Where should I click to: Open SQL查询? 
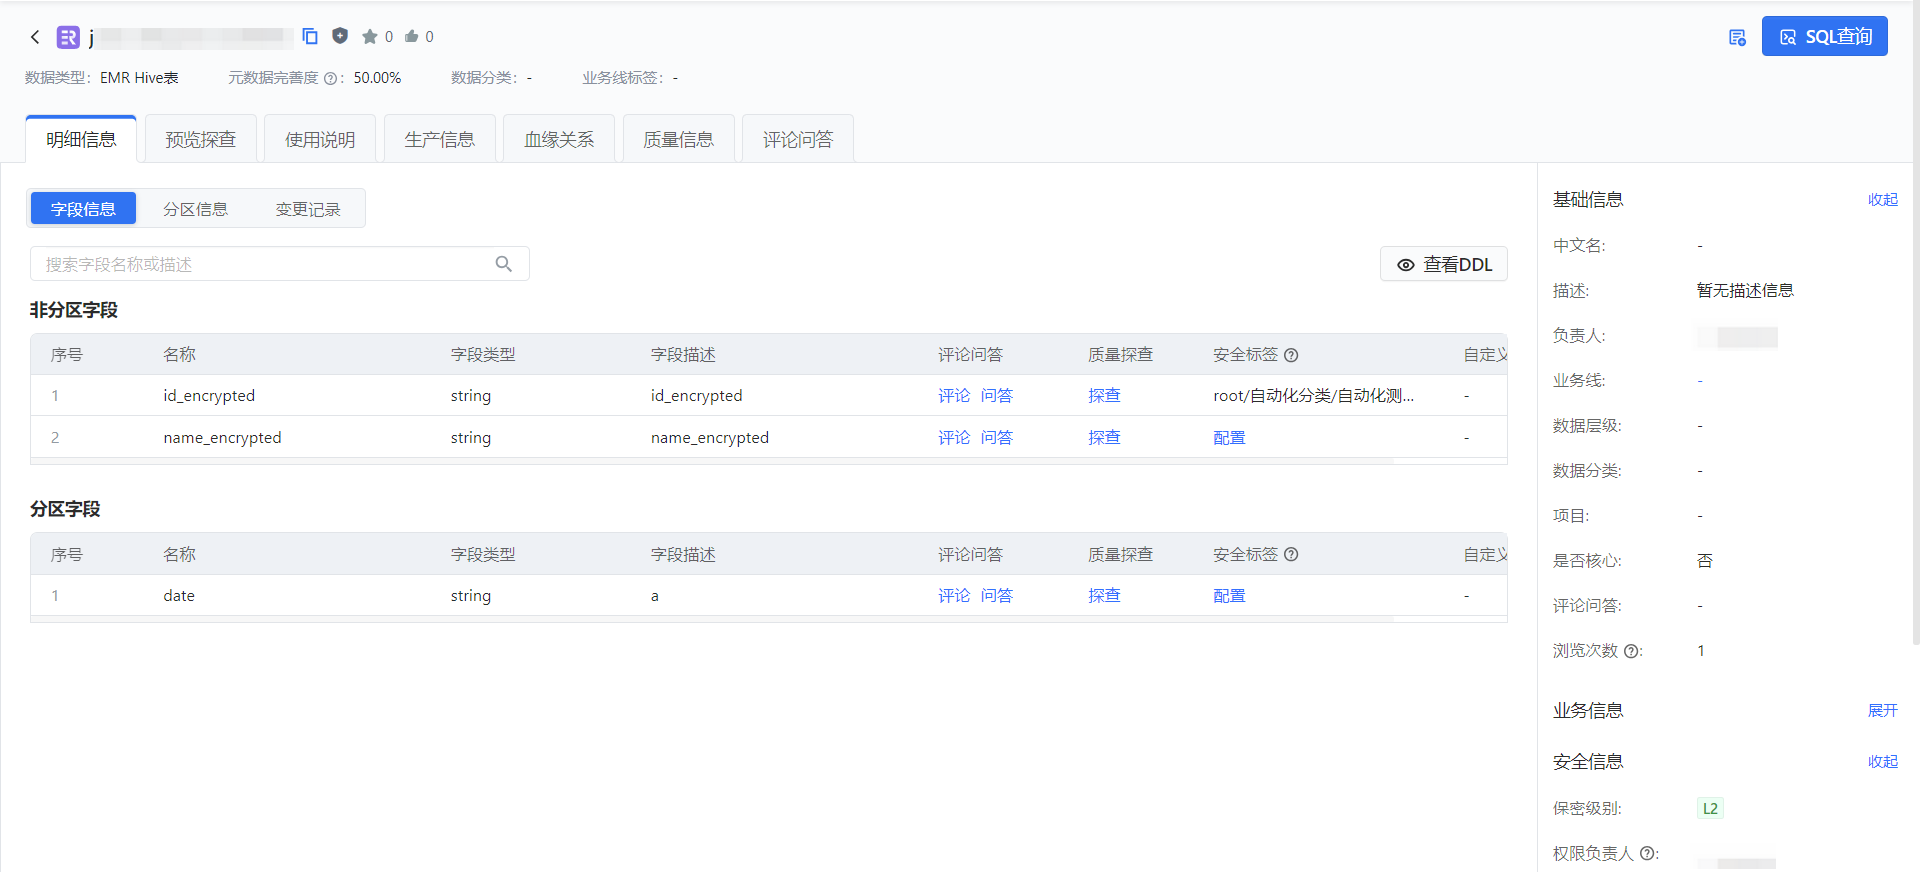coord(1824,36)
